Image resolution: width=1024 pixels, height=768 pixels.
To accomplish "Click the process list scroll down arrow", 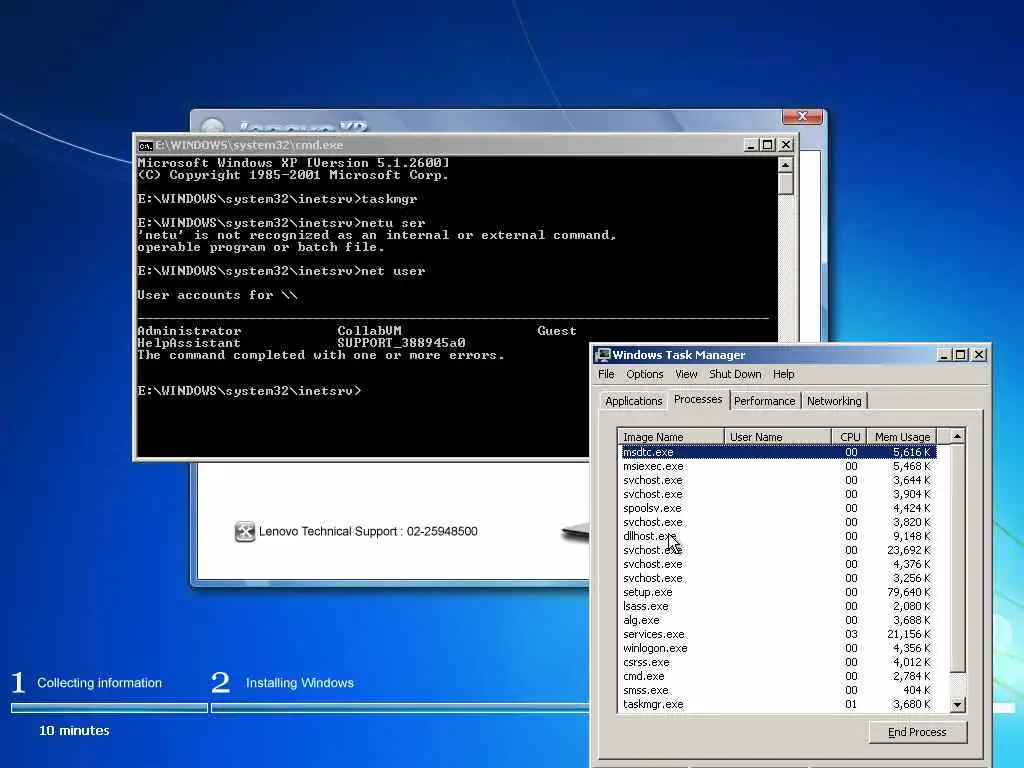I will click(x=957, y=705).
